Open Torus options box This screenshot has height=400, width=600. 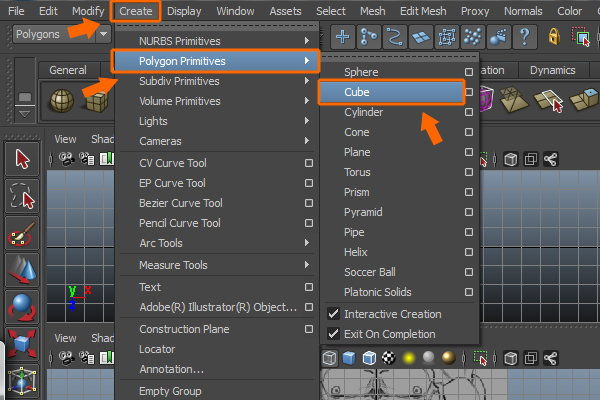coord(469,172)
